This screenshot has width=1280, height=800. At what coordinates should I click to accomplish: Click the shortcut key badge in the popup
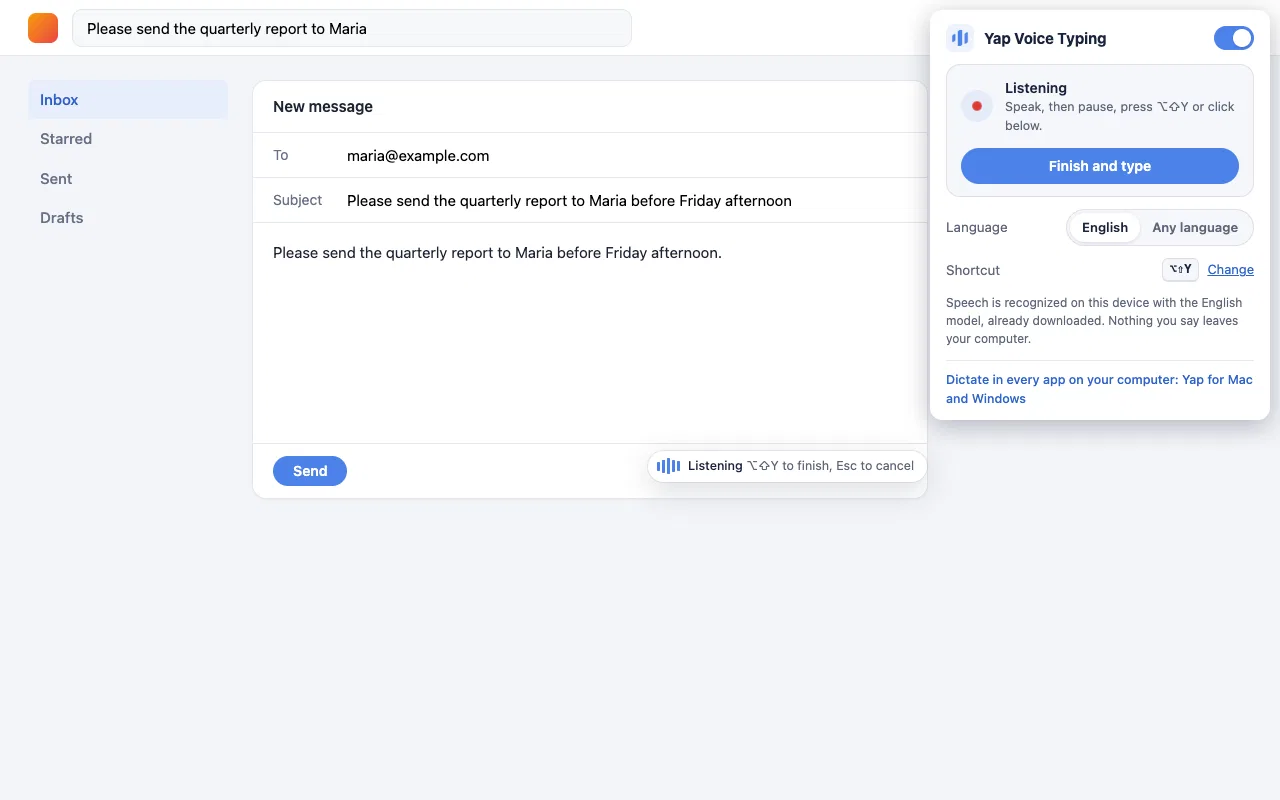point(1180,270)
